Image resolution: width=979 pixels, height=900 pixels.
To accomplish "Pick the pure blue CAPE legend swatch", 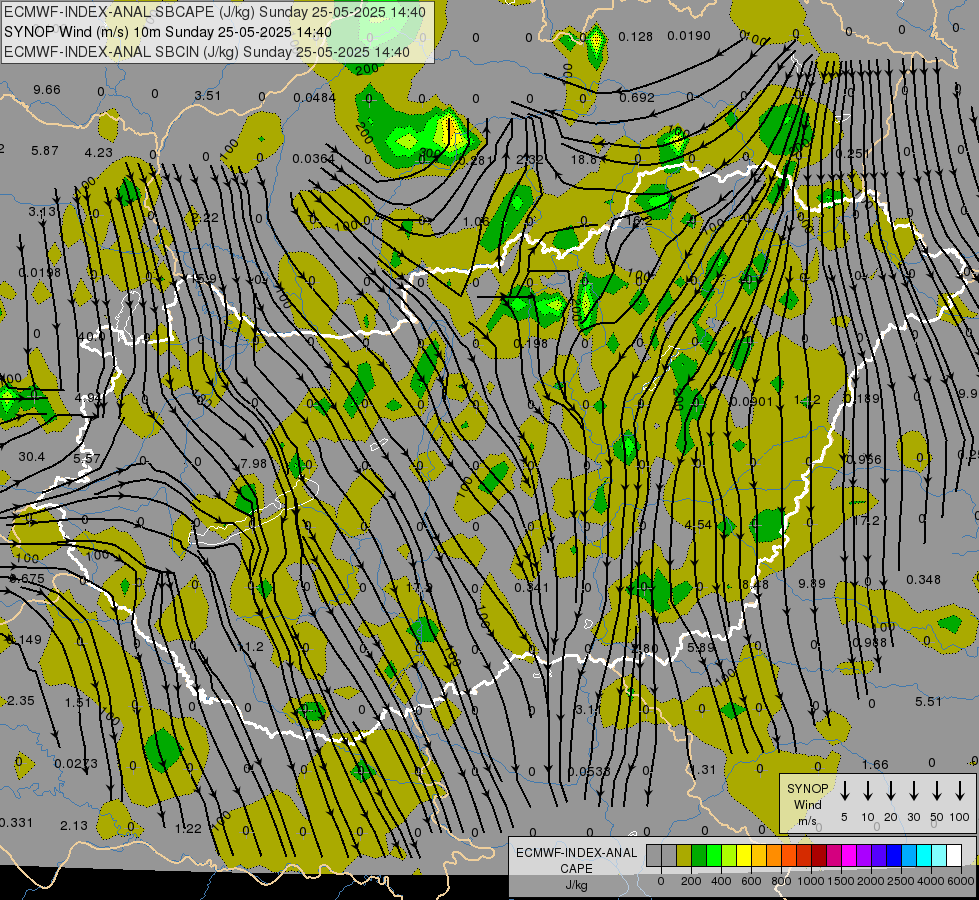I will (893, 855).
